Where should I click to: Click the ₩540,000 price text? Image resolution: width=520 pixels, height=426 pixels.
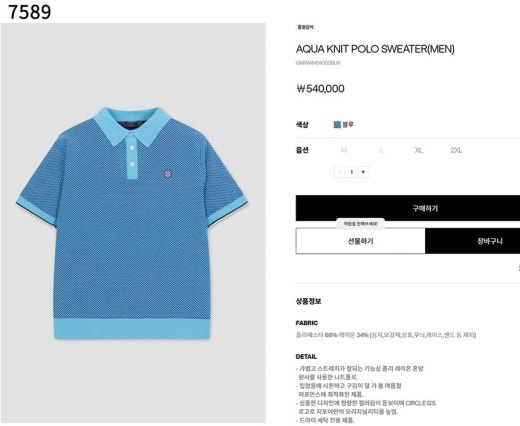point(320,89)
